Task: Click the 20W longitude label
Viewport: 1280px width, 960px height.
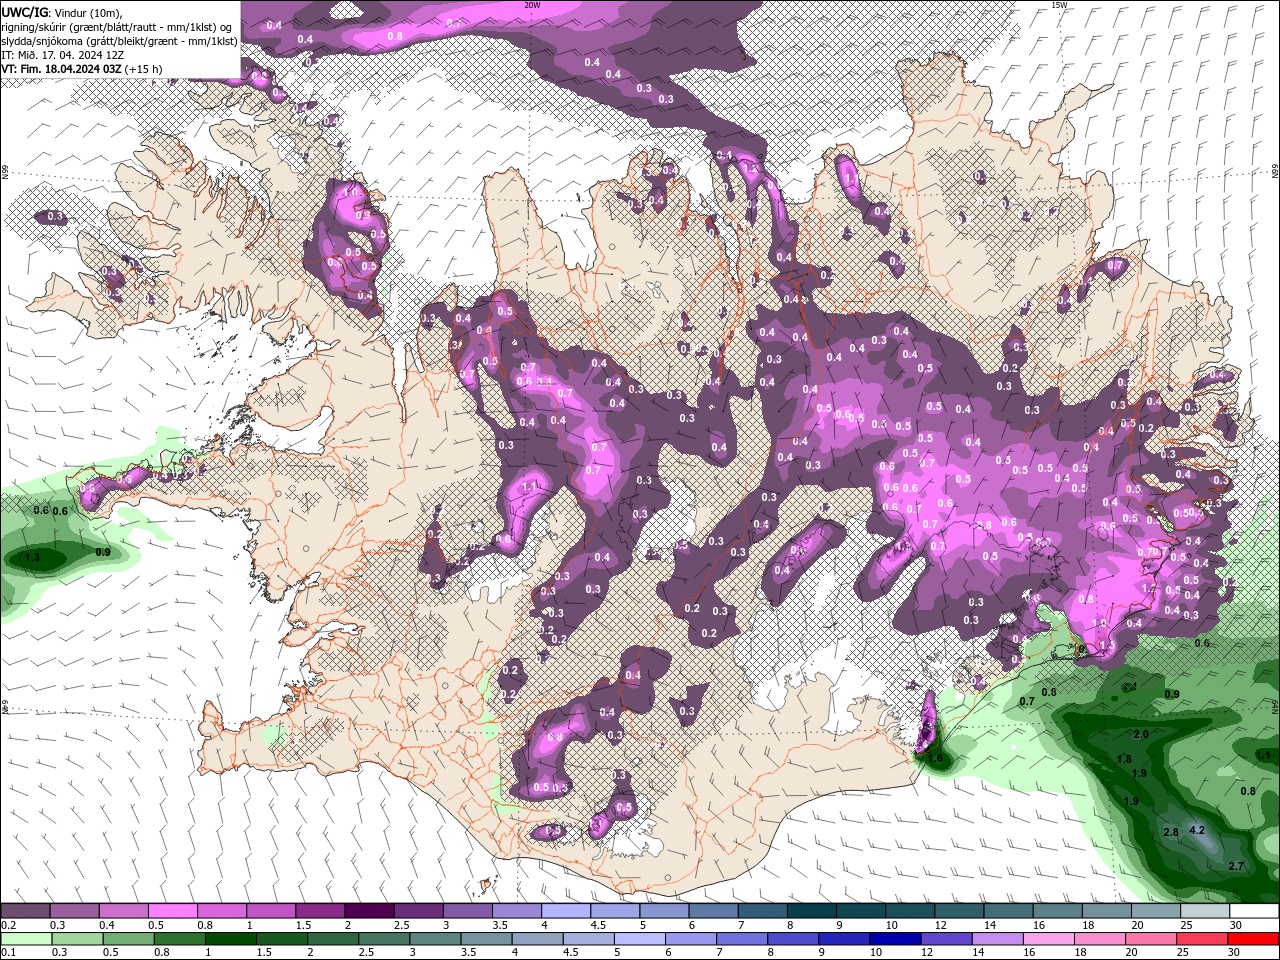Action: pos(532,5)
